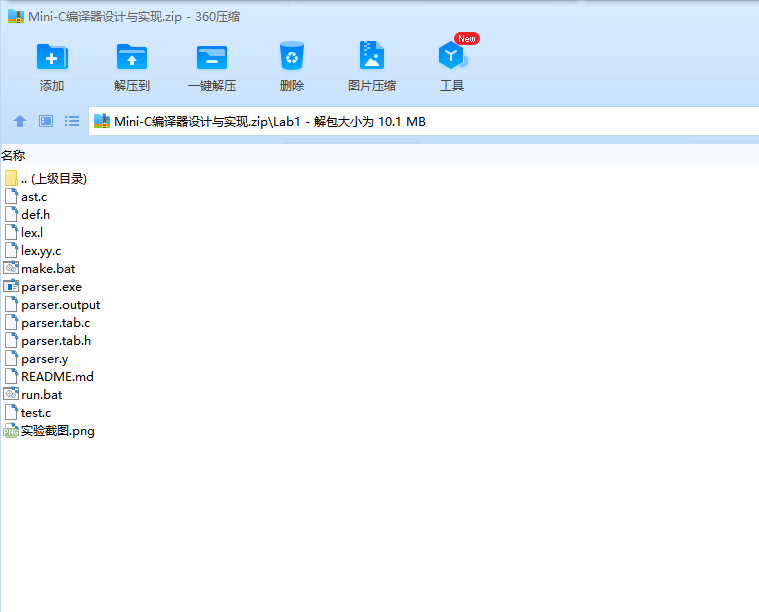This screenshot has width=759, height=612.
Task: Switch to list view icon
Action: 72,121
